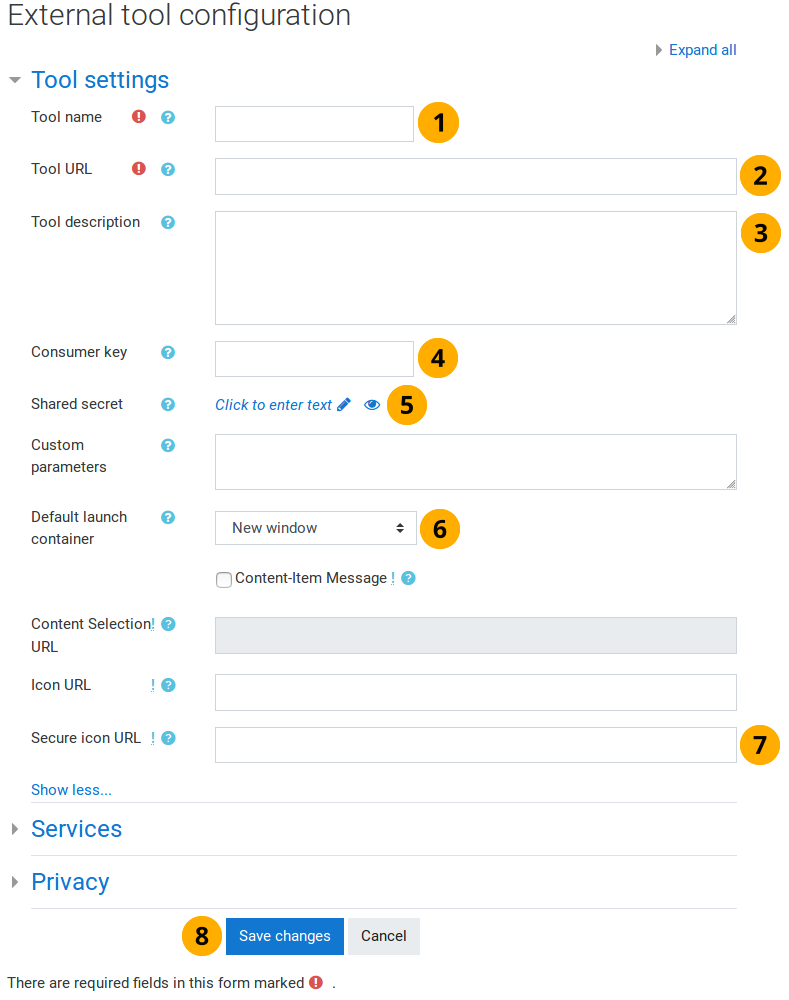Open help for Secure icon URL
The height and width of the screenshot is (1000, 789).
[168, 738]
